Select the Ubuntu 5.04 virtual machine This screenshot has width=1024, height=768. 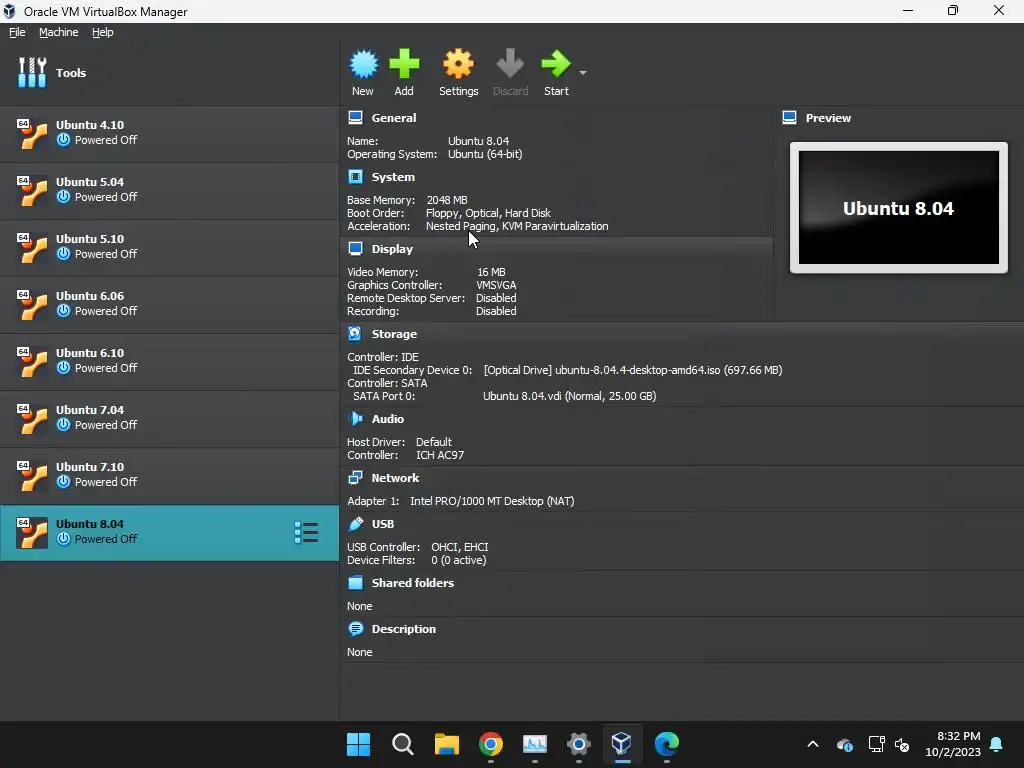coord(169,190)
